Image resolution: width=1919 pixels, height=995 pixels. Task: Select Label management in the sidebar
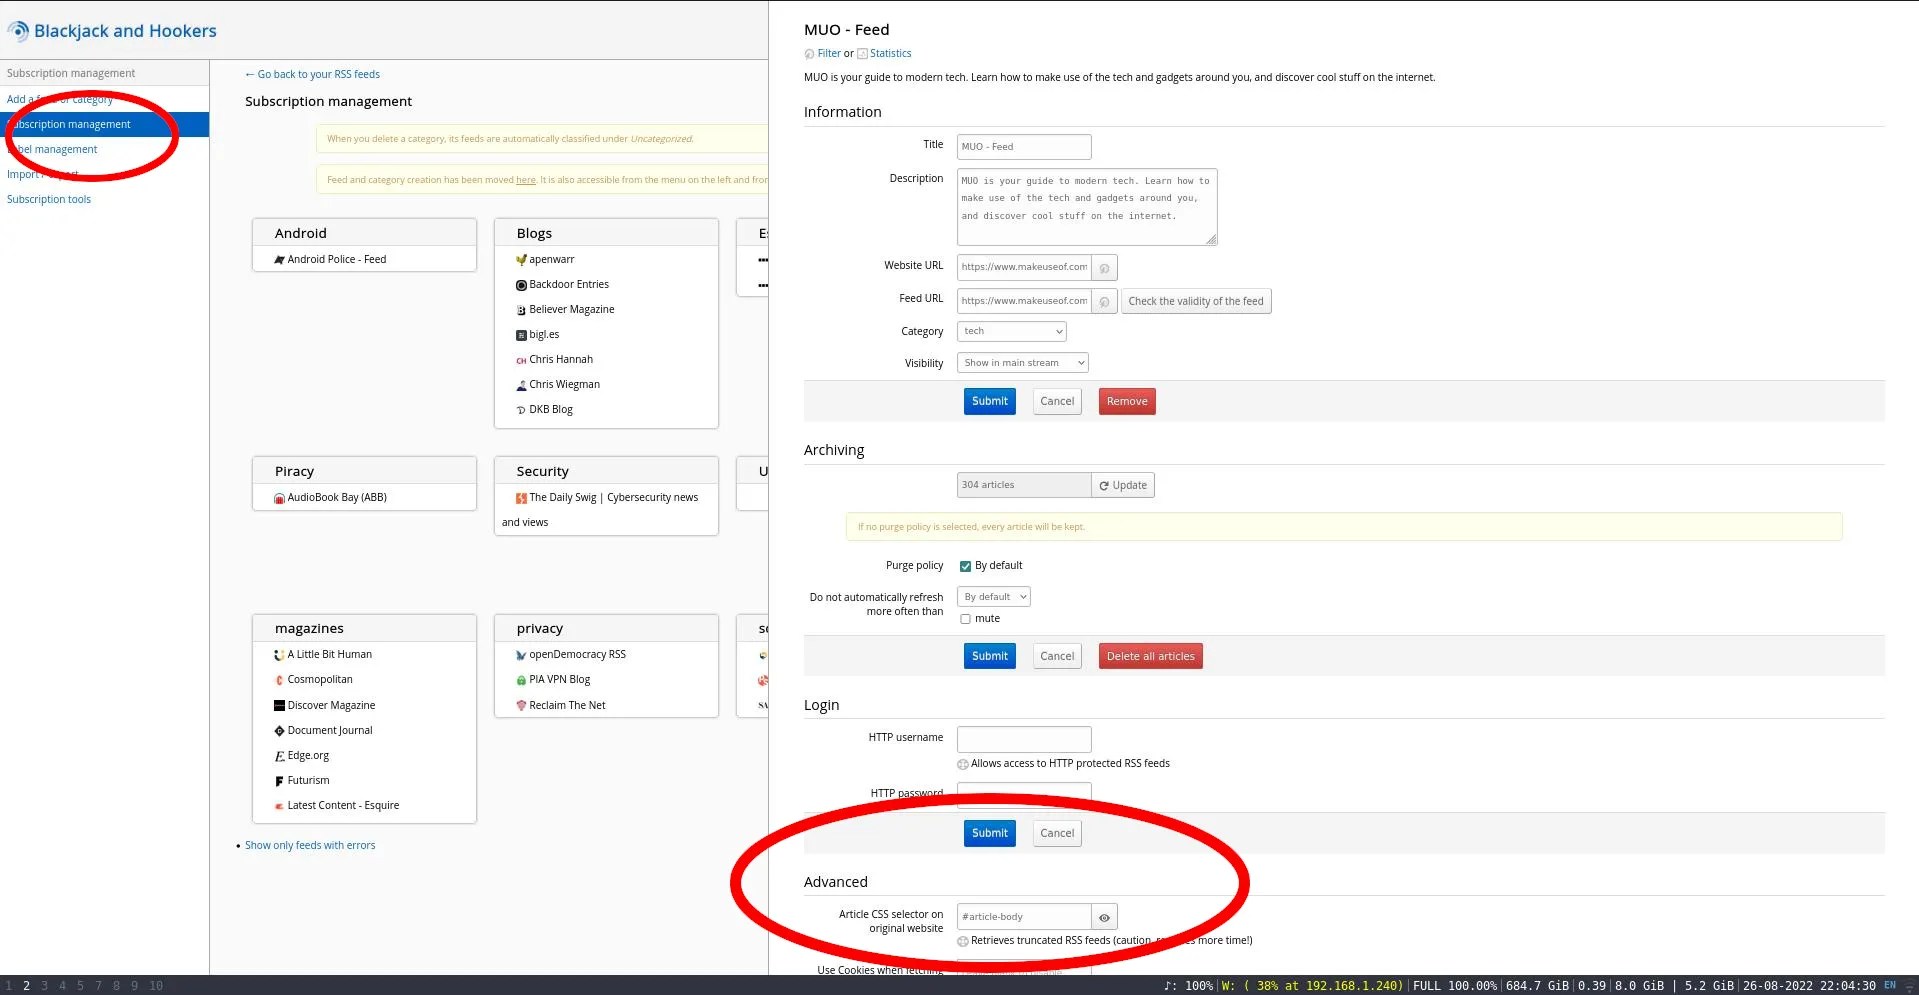click(54, 148)
